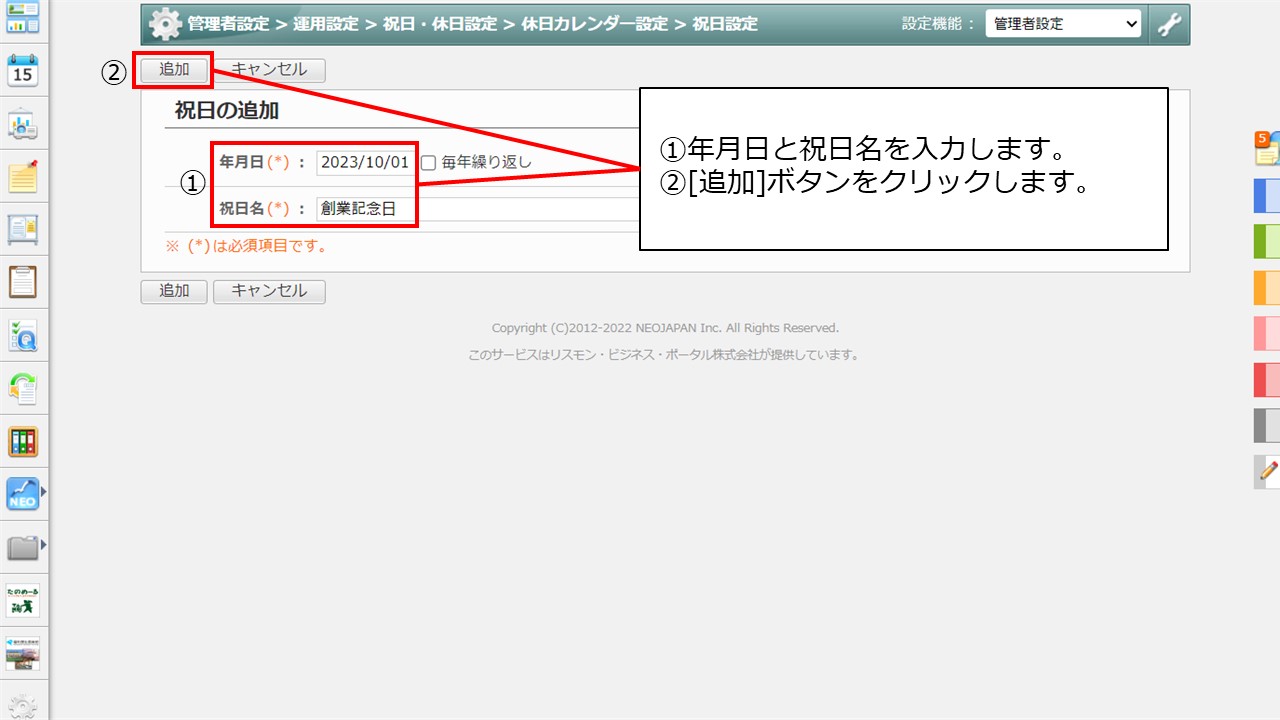
Task: Click the bulletin board icon
Action: pyautogui.click(x=22, y=227)
